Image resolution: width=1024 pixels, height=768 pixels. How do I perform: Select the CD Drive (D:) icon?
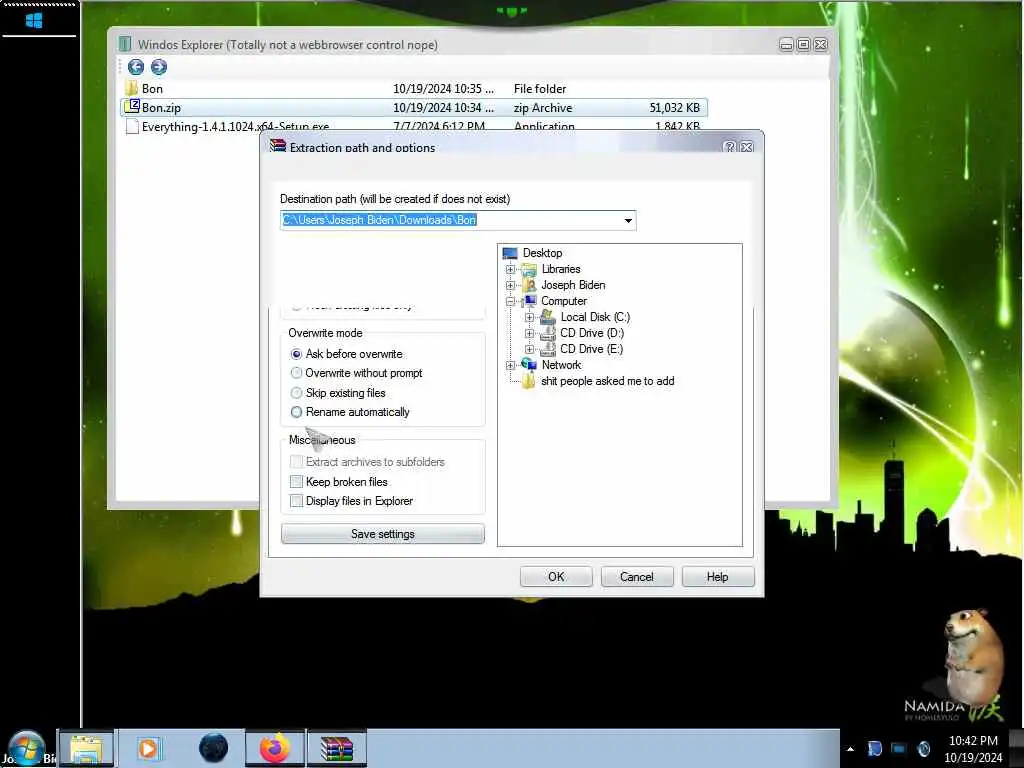tap(548, 332)
